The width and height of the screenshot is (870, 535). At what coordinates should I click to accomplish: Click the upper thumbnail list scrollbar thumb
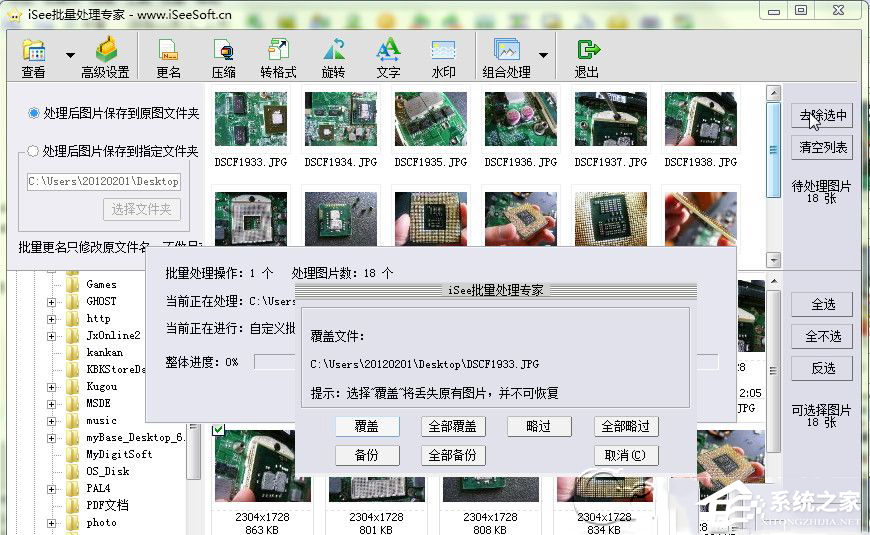[773, 150]
